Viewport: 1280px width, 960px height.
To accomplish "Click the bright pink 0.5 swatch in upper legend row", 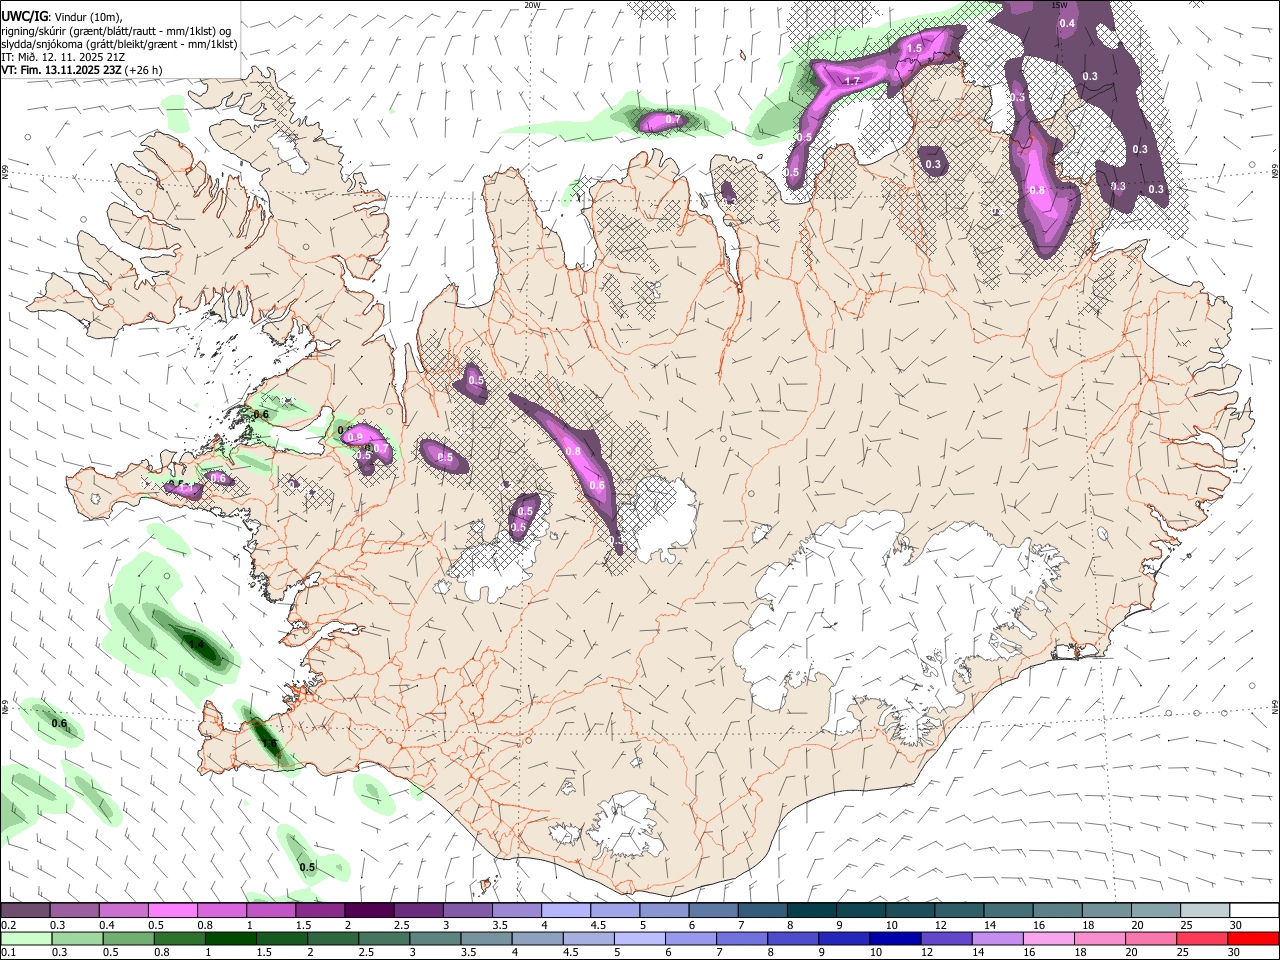I will [x=172, y=910].
